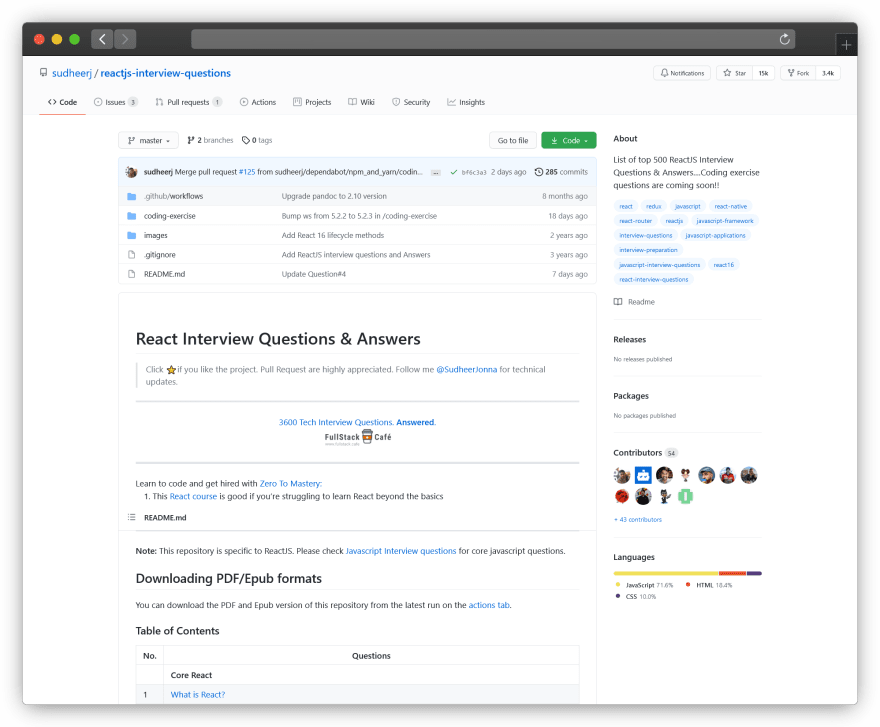This screenshot has width=880, height=727.
Task: Open the 'Update Question#4' commit message
Action: (314, 274)
